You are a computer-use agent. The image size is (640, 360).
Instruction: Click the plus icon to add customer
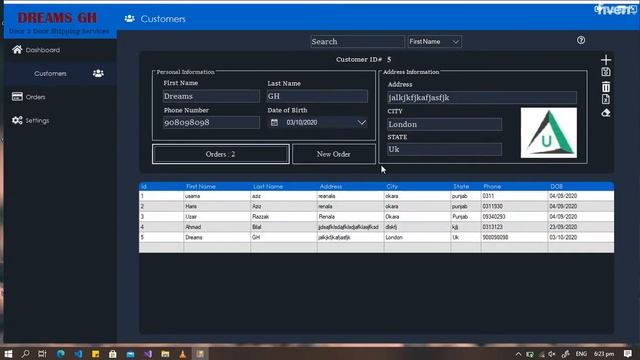point(606,60)
